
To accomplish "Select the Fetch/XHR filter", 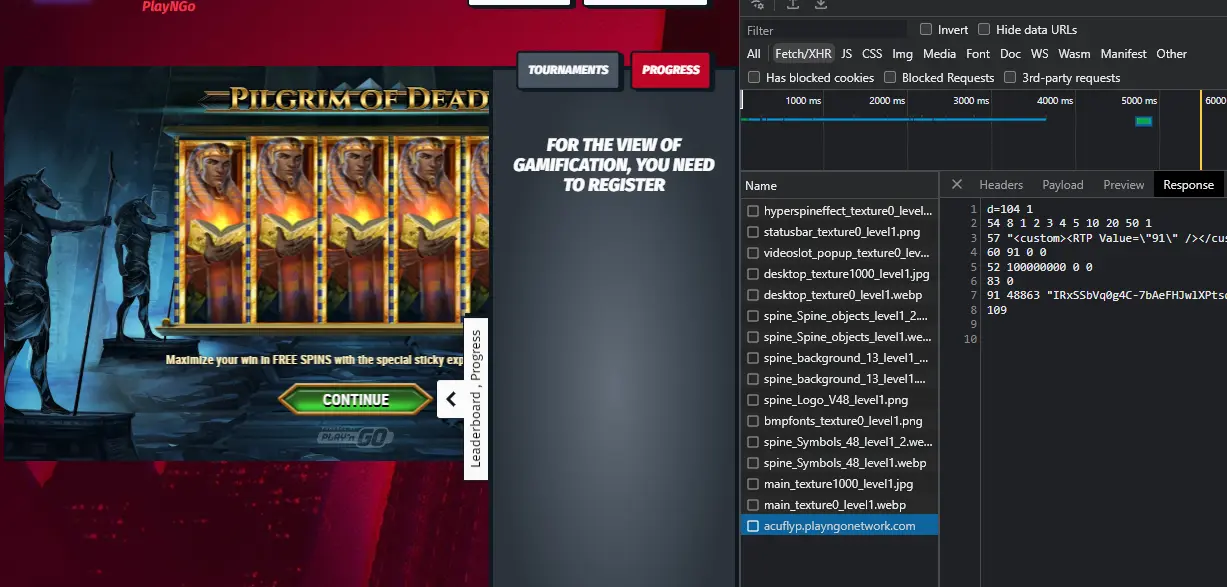I will pos(803,54).
